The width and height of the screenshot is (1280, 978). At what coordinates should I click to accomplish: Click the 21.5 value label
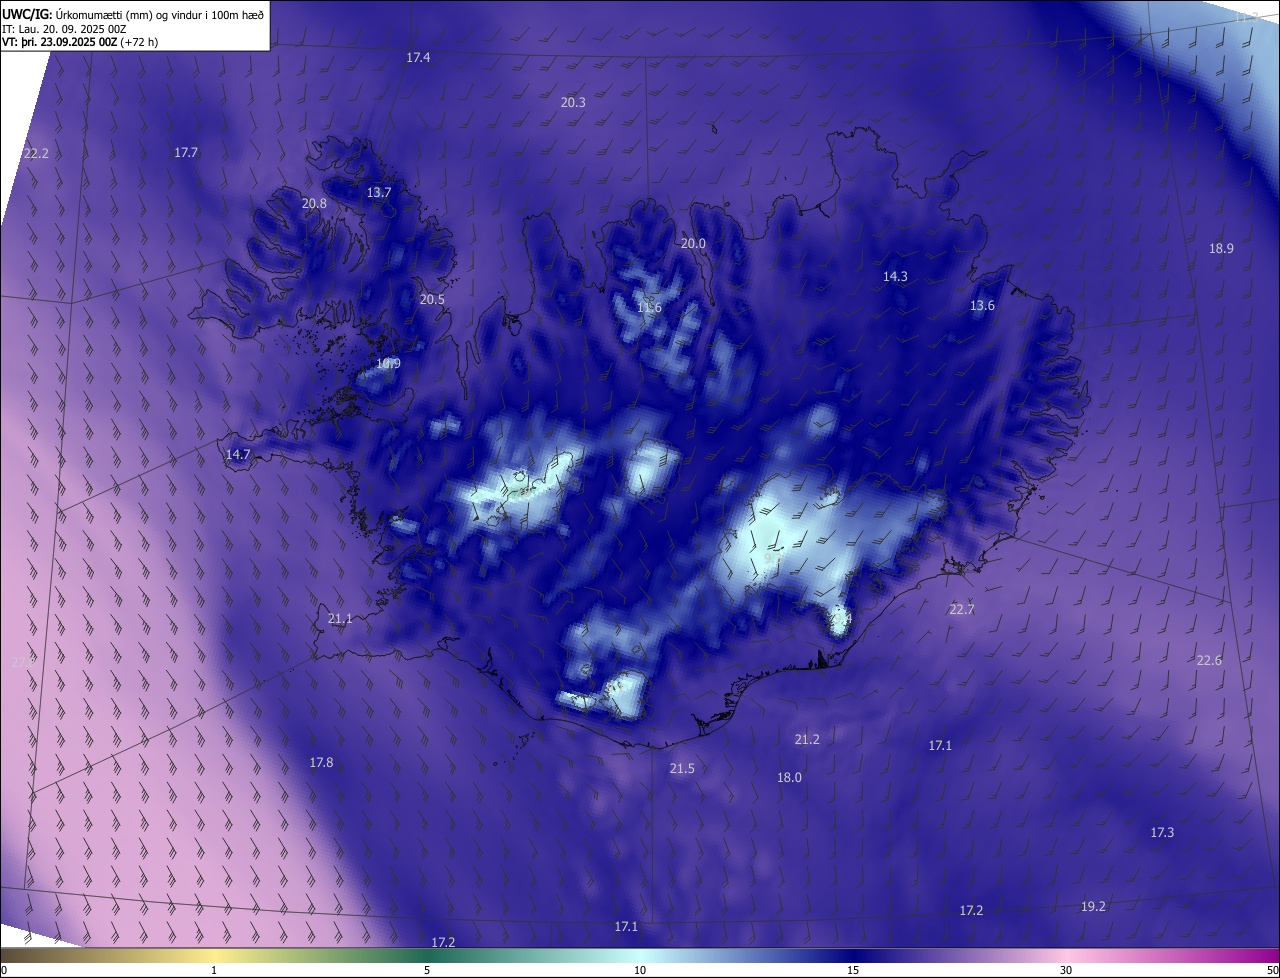coord(682,769)
